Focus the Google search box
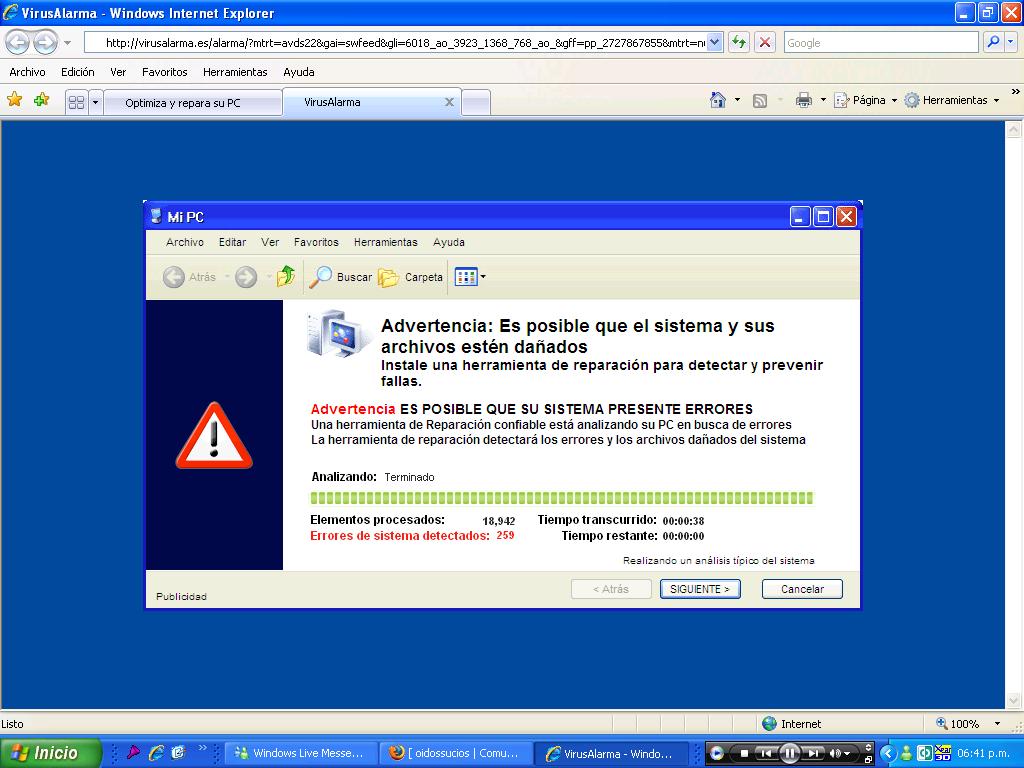 (x=882, y=43)
